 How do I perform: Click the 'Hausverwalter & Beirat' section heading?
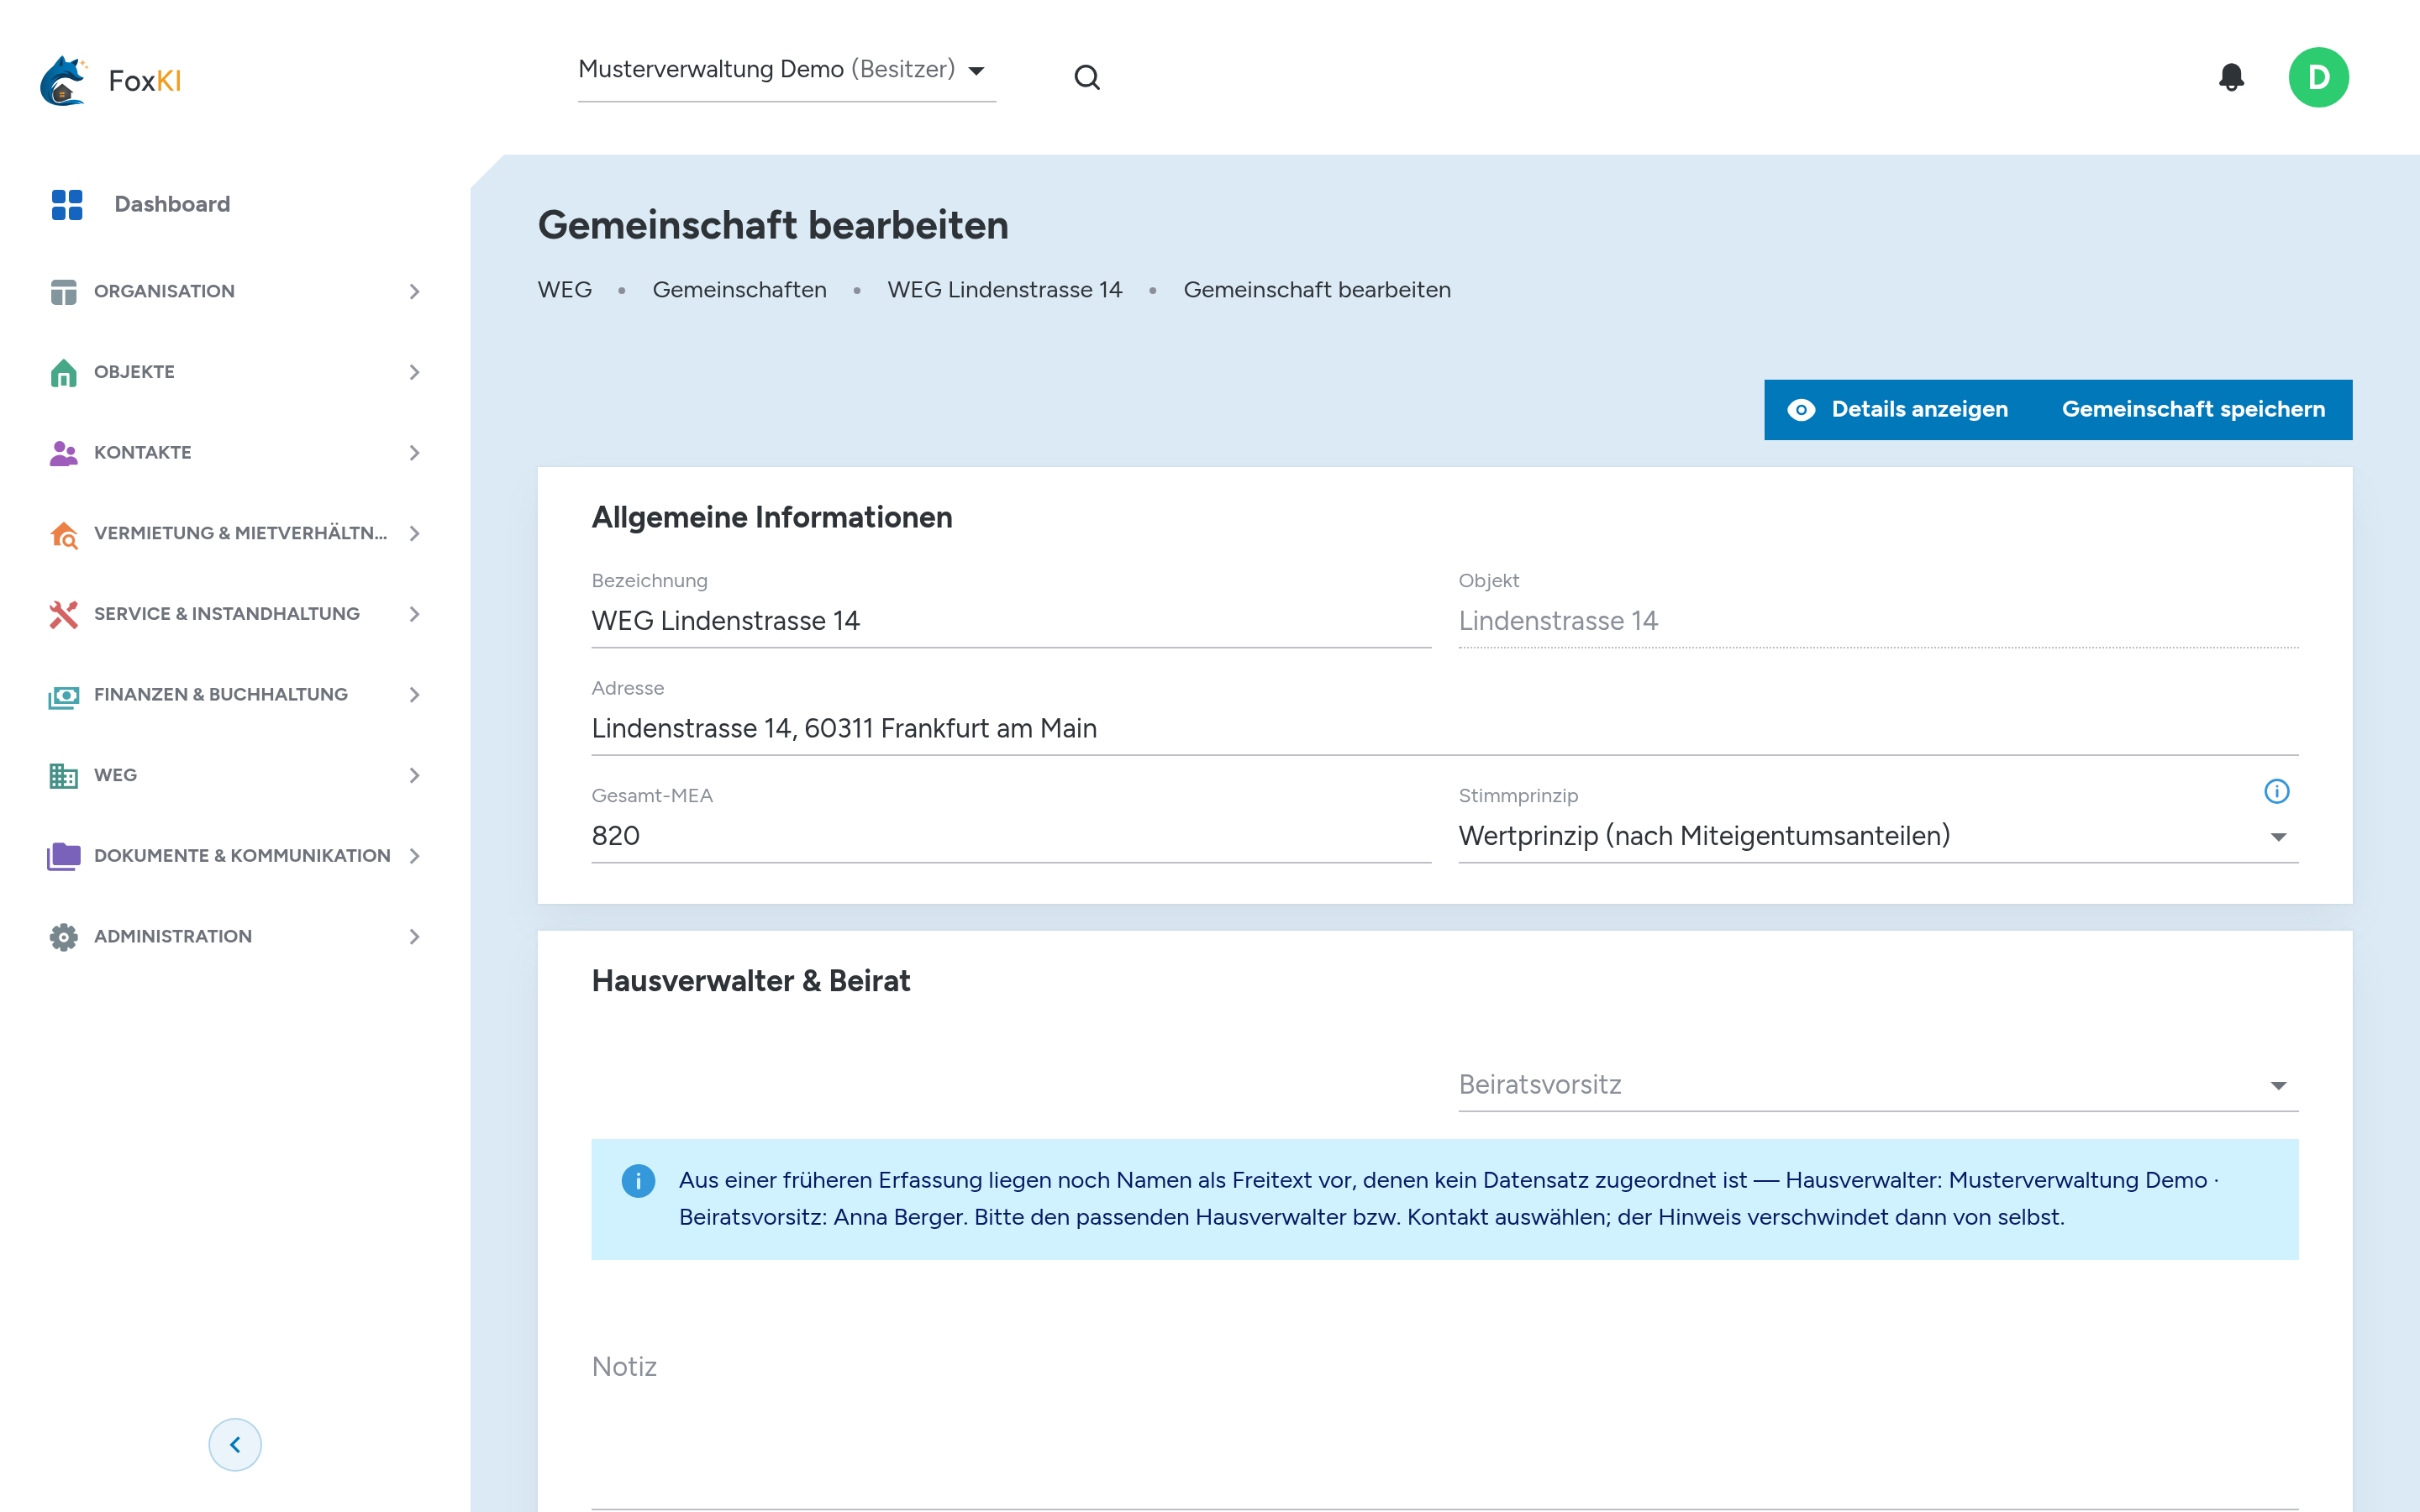pos(751,981)
